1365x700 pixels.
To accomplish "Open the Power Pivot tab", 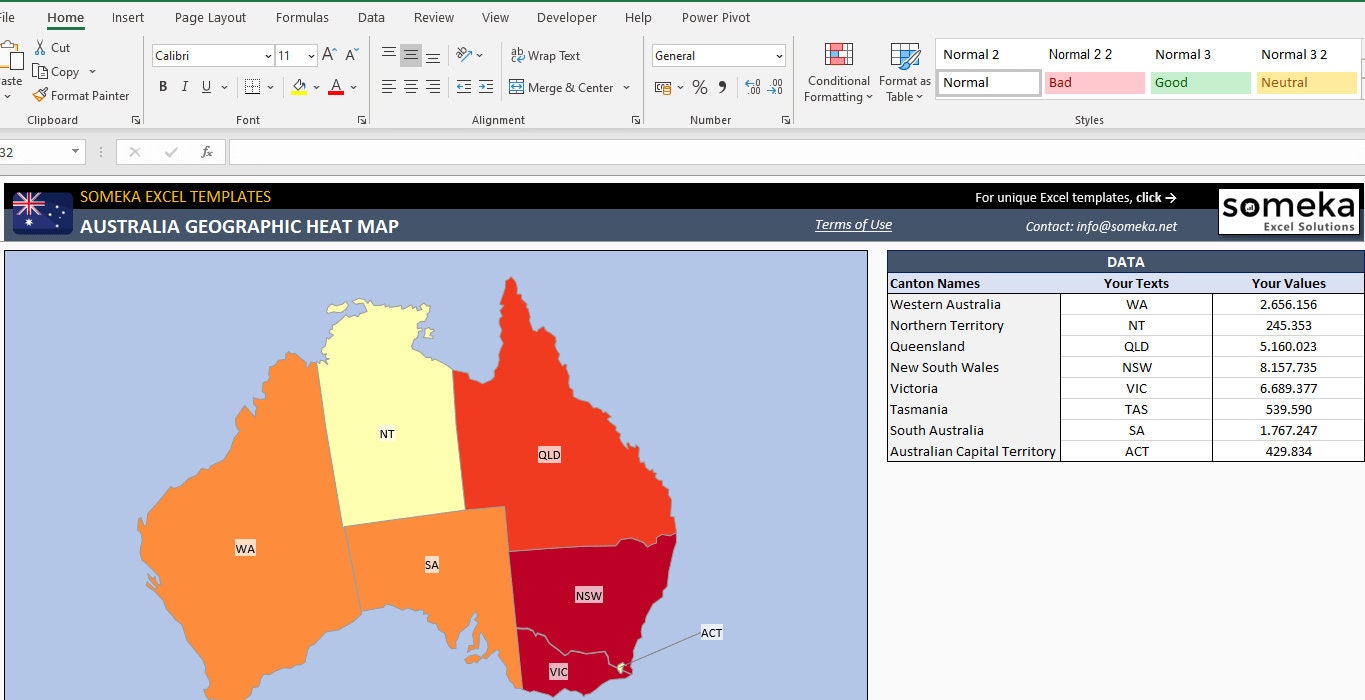I will 715,17.
